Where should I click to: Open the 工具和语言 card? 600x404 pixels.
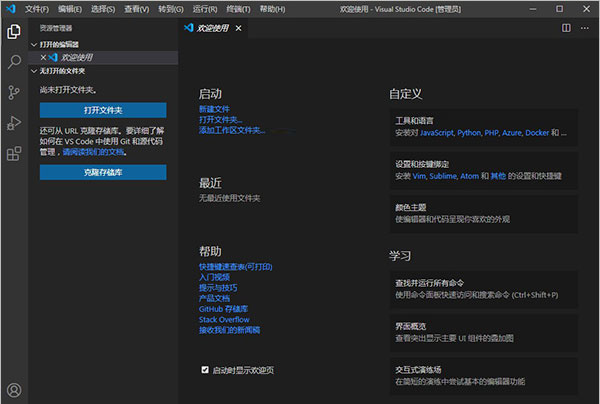pos(484,127)
